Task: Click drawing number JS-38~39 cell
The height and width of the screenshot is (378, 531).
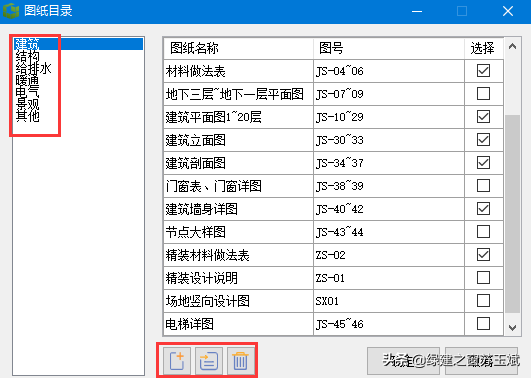Action: click(x=389, y=186)
